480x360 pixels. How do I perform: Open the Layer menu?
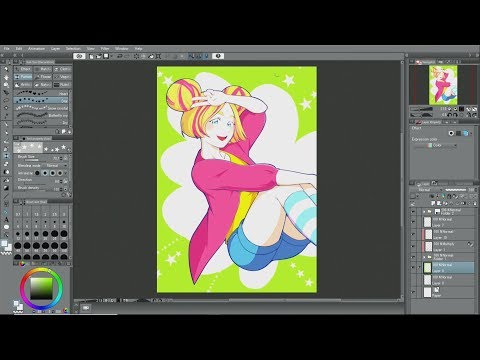tap(55, 49)
